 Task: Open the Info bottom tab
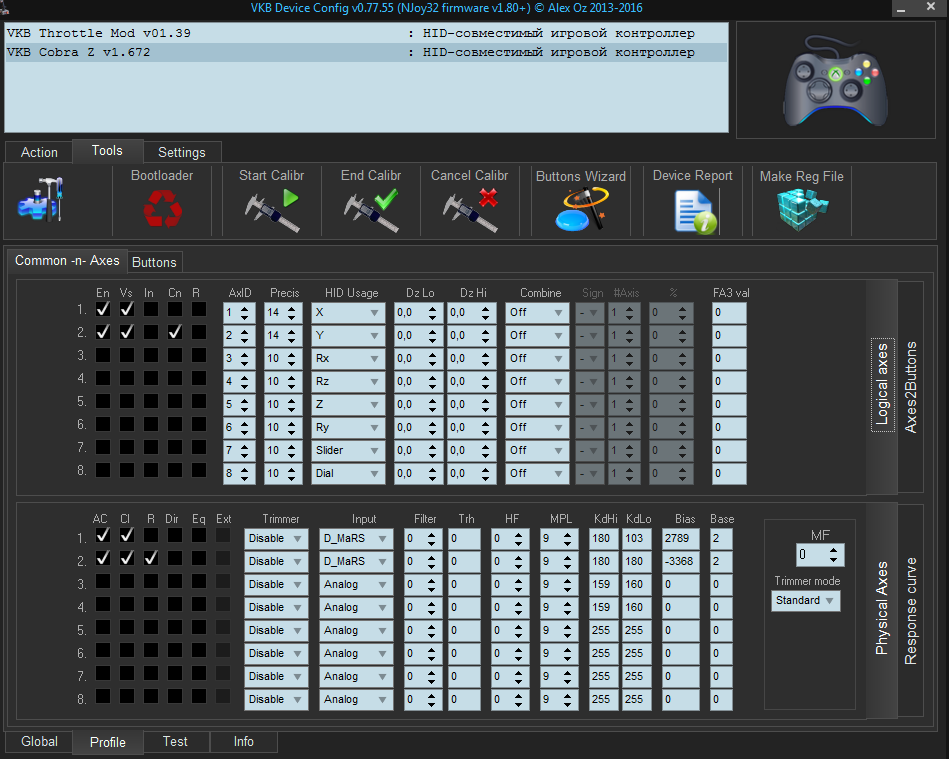pyautogui.click(x=243, y=741)
